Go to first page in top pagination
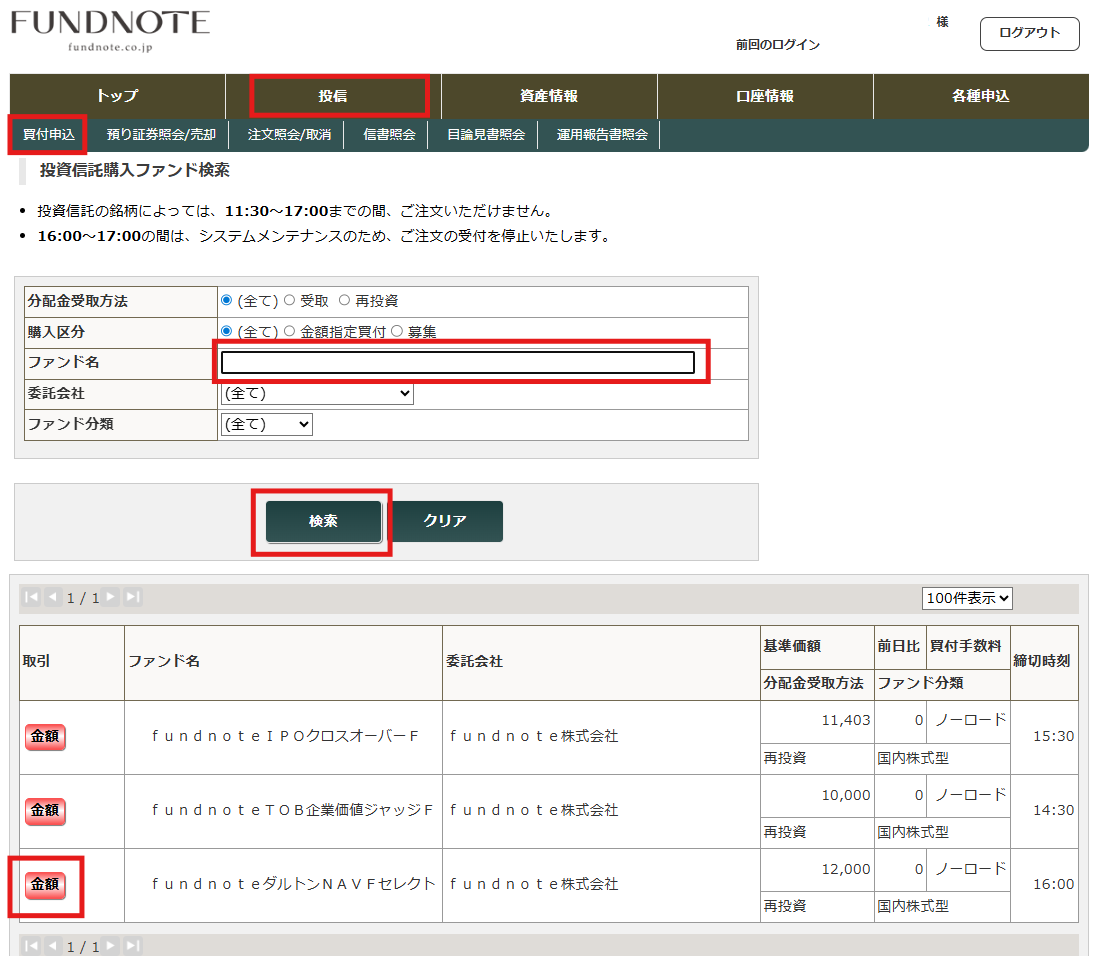The width and height of the screenshot is (1095, 956). click(31, 597)
